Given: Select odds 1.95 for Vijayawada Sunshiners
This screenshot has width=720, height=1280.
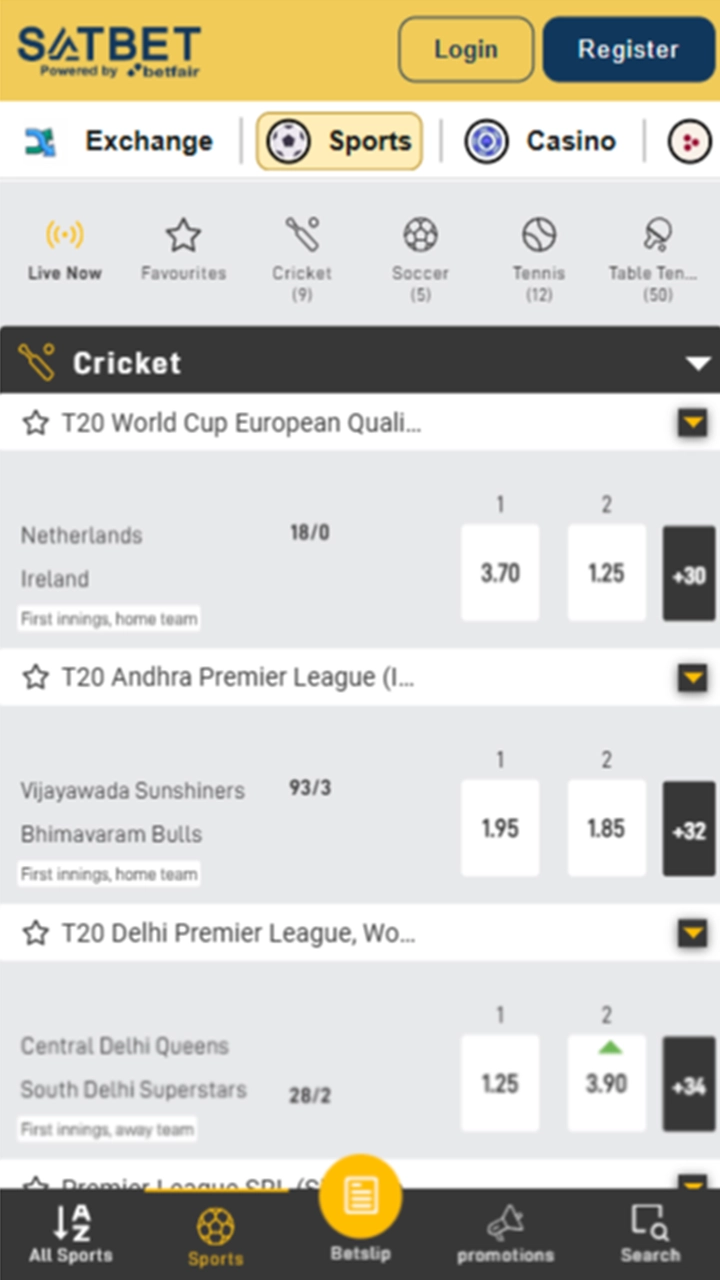Looking at the screenshot, I should 500,828.
